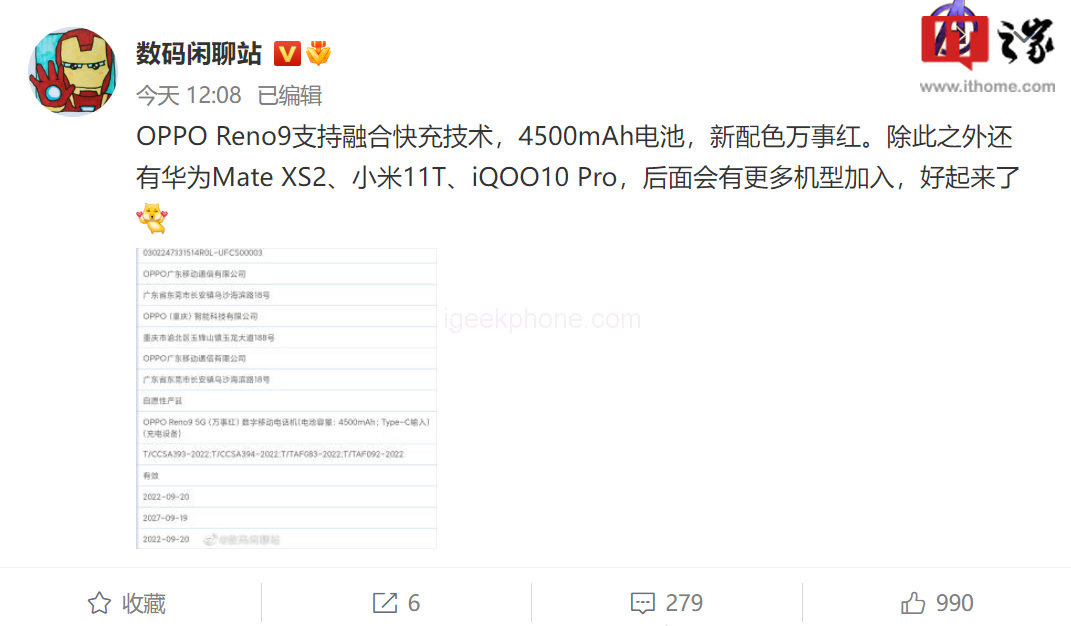Click the OPPO Reno9 post text
This screenshot has width=1071, height=626.
[577, 156]
